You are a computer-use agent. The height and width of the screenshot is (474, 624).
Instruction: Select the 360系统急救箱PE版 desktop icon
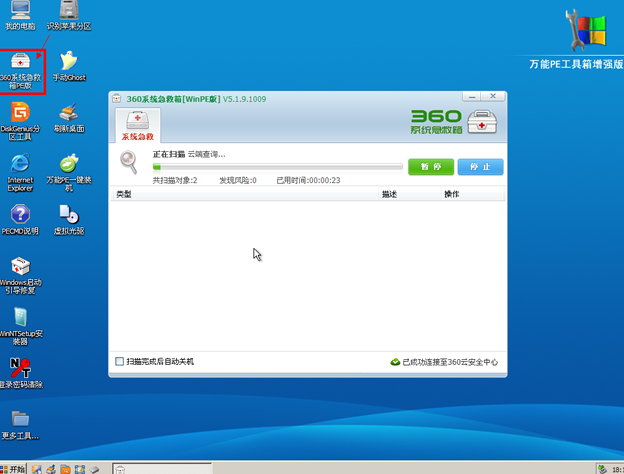tap(20, 71)
